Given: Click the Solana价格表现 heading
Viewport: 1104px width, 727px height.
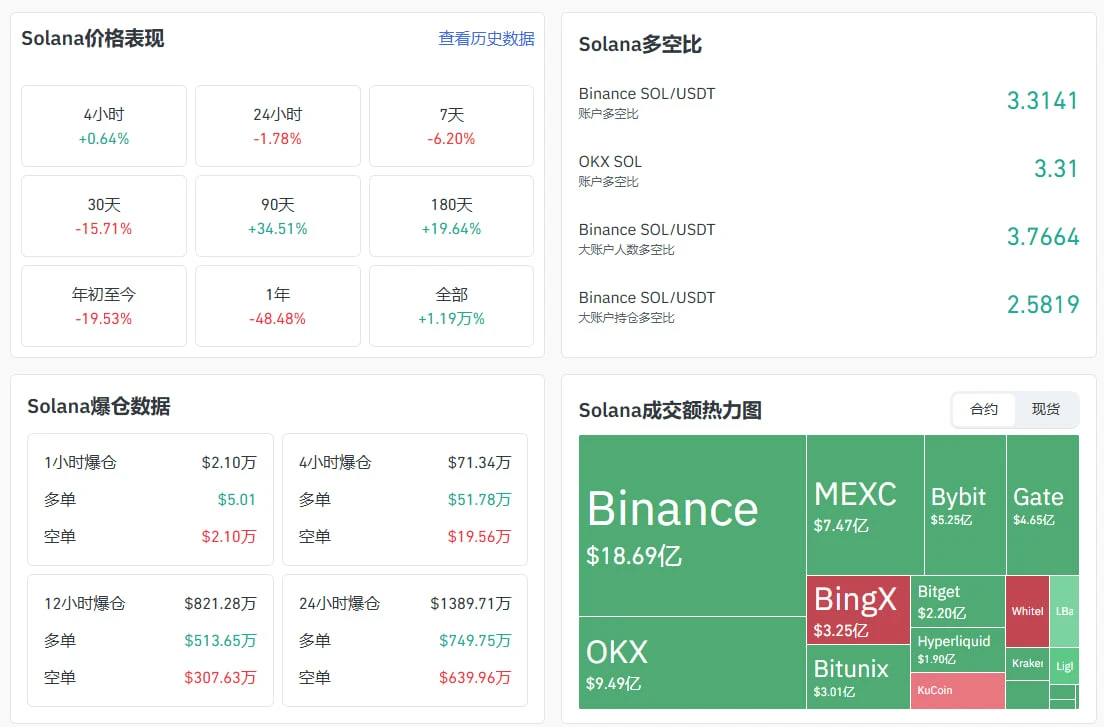Looking at the screenshot, I should [92, 38].
